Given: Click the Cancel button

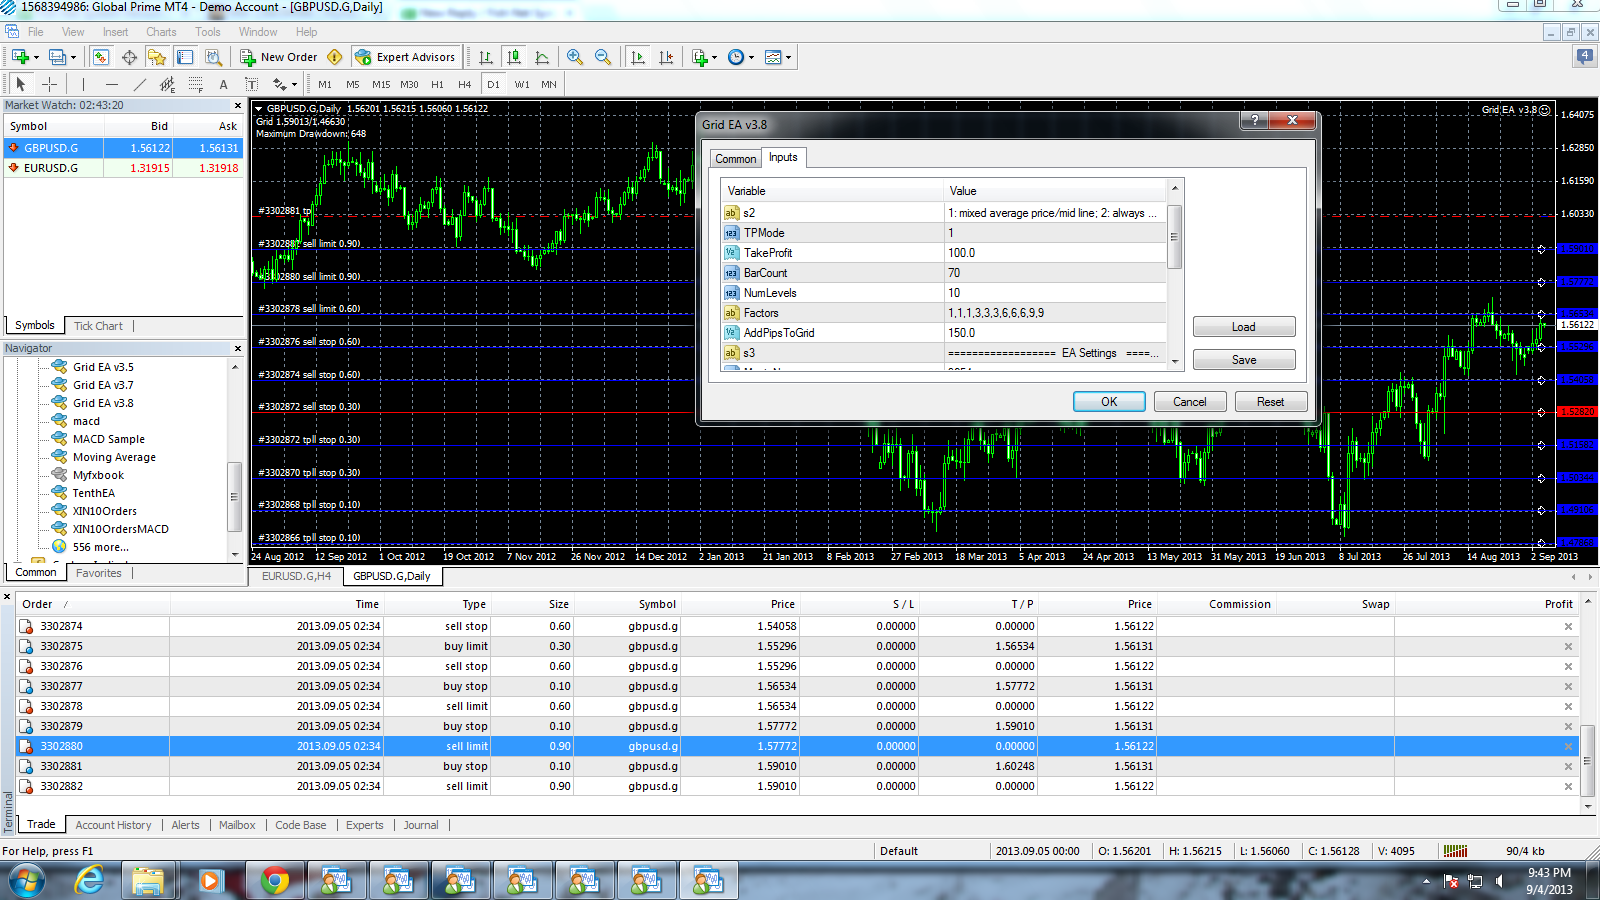Looking at the screenshot, I should 1190,402.
